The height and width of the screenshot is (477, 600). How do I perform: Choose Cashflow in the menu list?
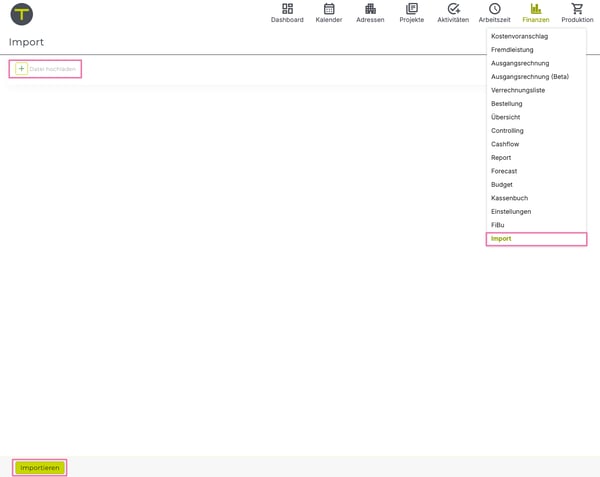(505, 144)
